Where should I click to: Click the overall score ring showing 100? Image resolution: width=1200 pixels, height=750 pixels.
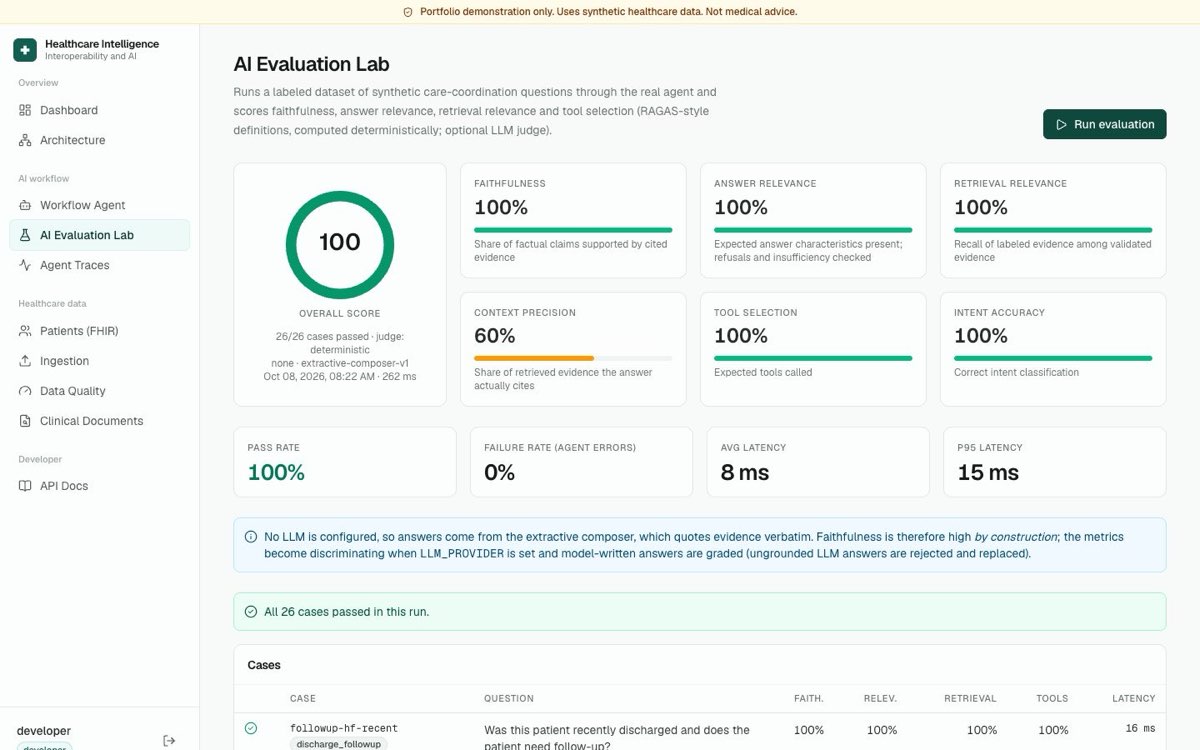pos(340,244)
